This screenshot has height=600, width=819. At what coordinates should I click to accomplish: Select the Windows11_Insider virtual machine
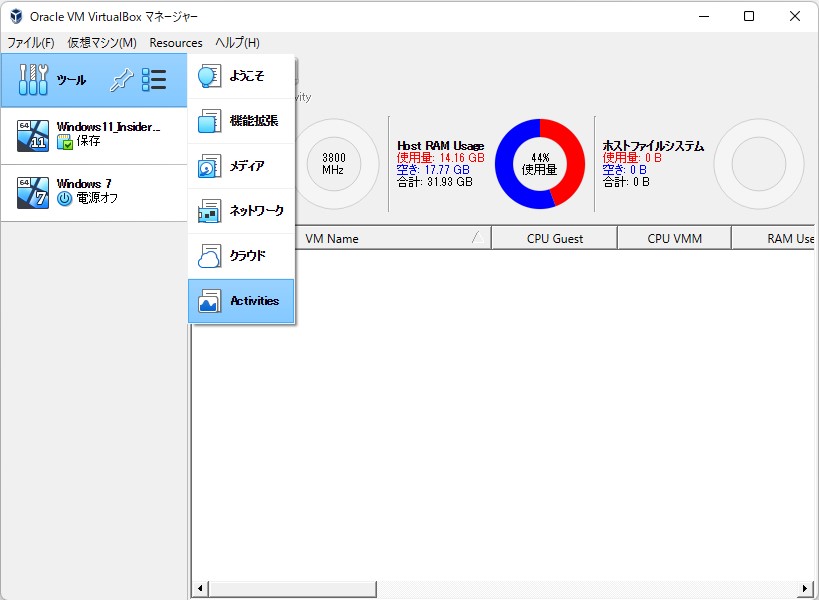click(94, 136)
